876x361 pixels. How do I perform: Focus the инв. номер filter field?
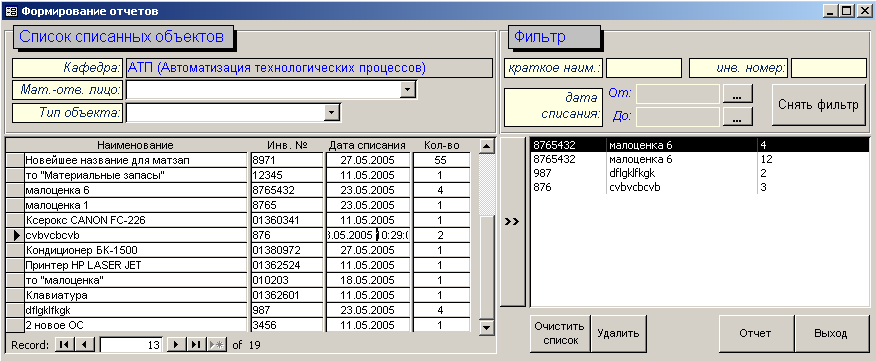(x=829, y=68)
